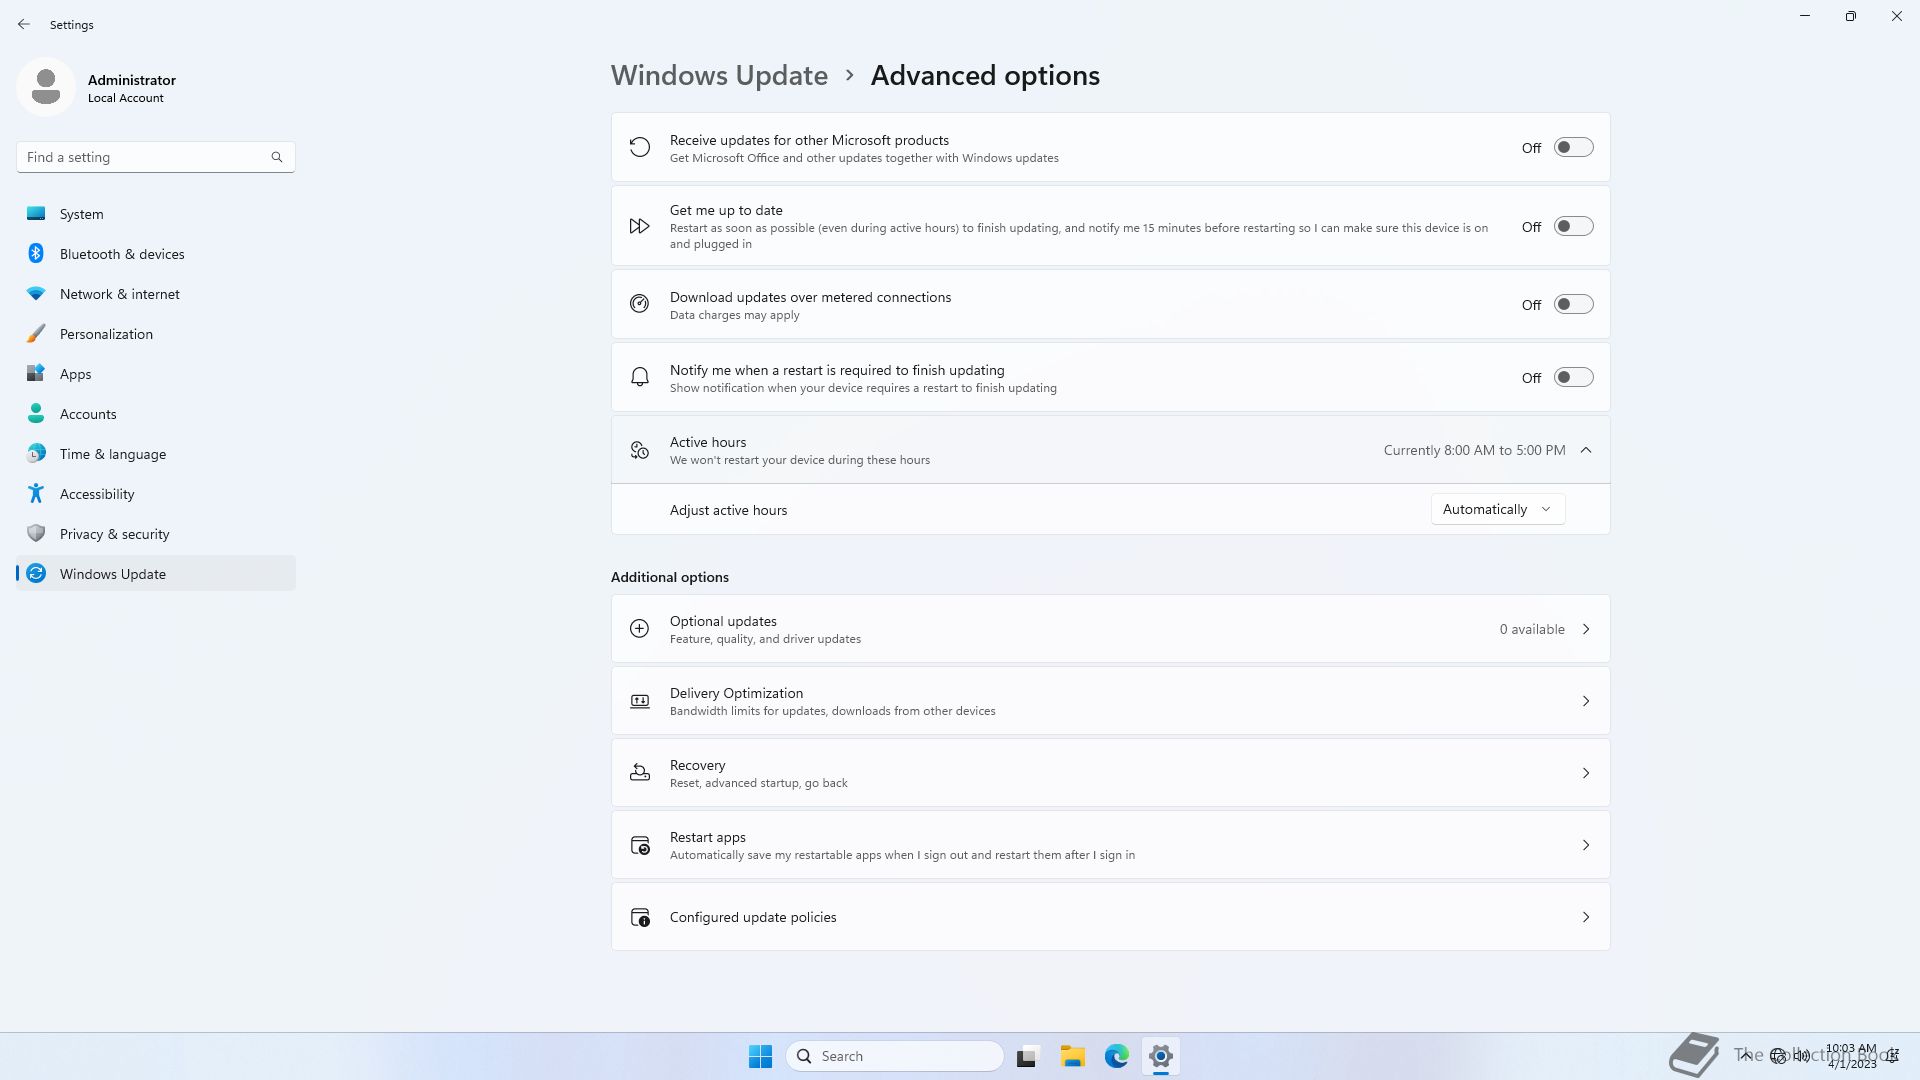
Task: Click the Settings gear on the taskbar
Action: (x=1161, y=1056)
